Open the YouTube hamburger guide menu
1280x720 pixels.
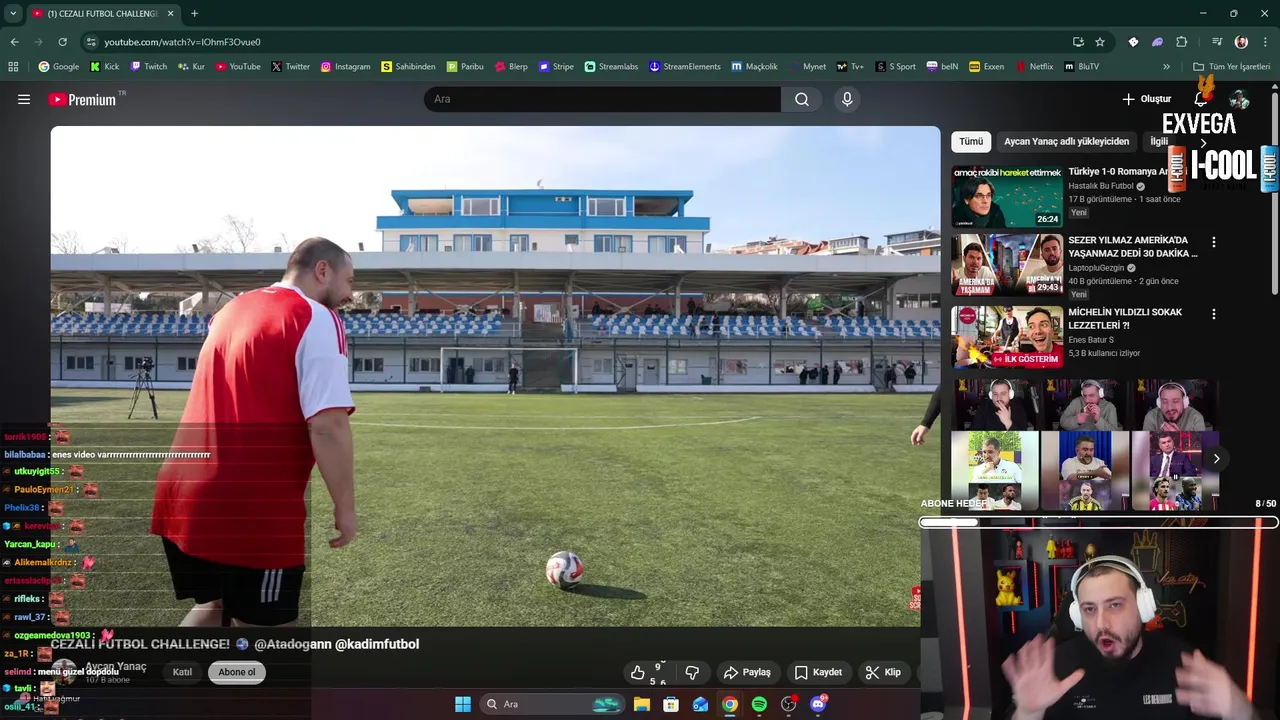coord(24,99)
